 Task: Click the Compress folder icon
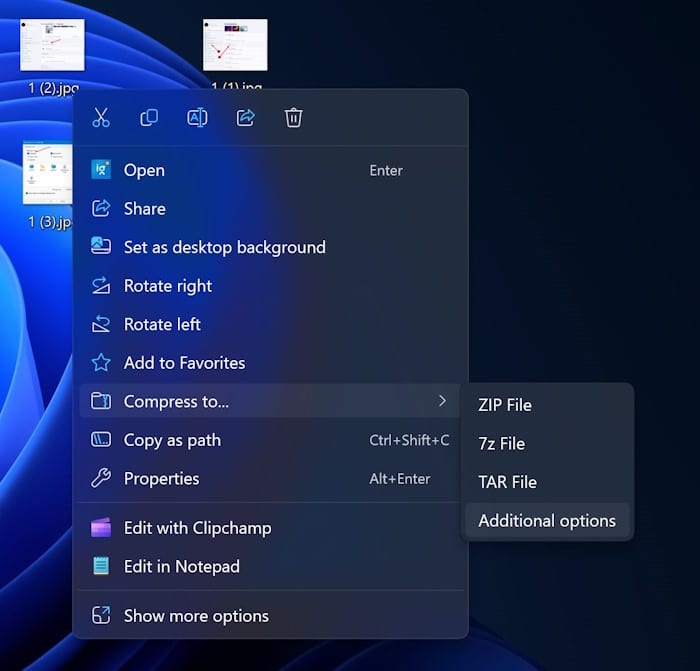tap(101, 401)
